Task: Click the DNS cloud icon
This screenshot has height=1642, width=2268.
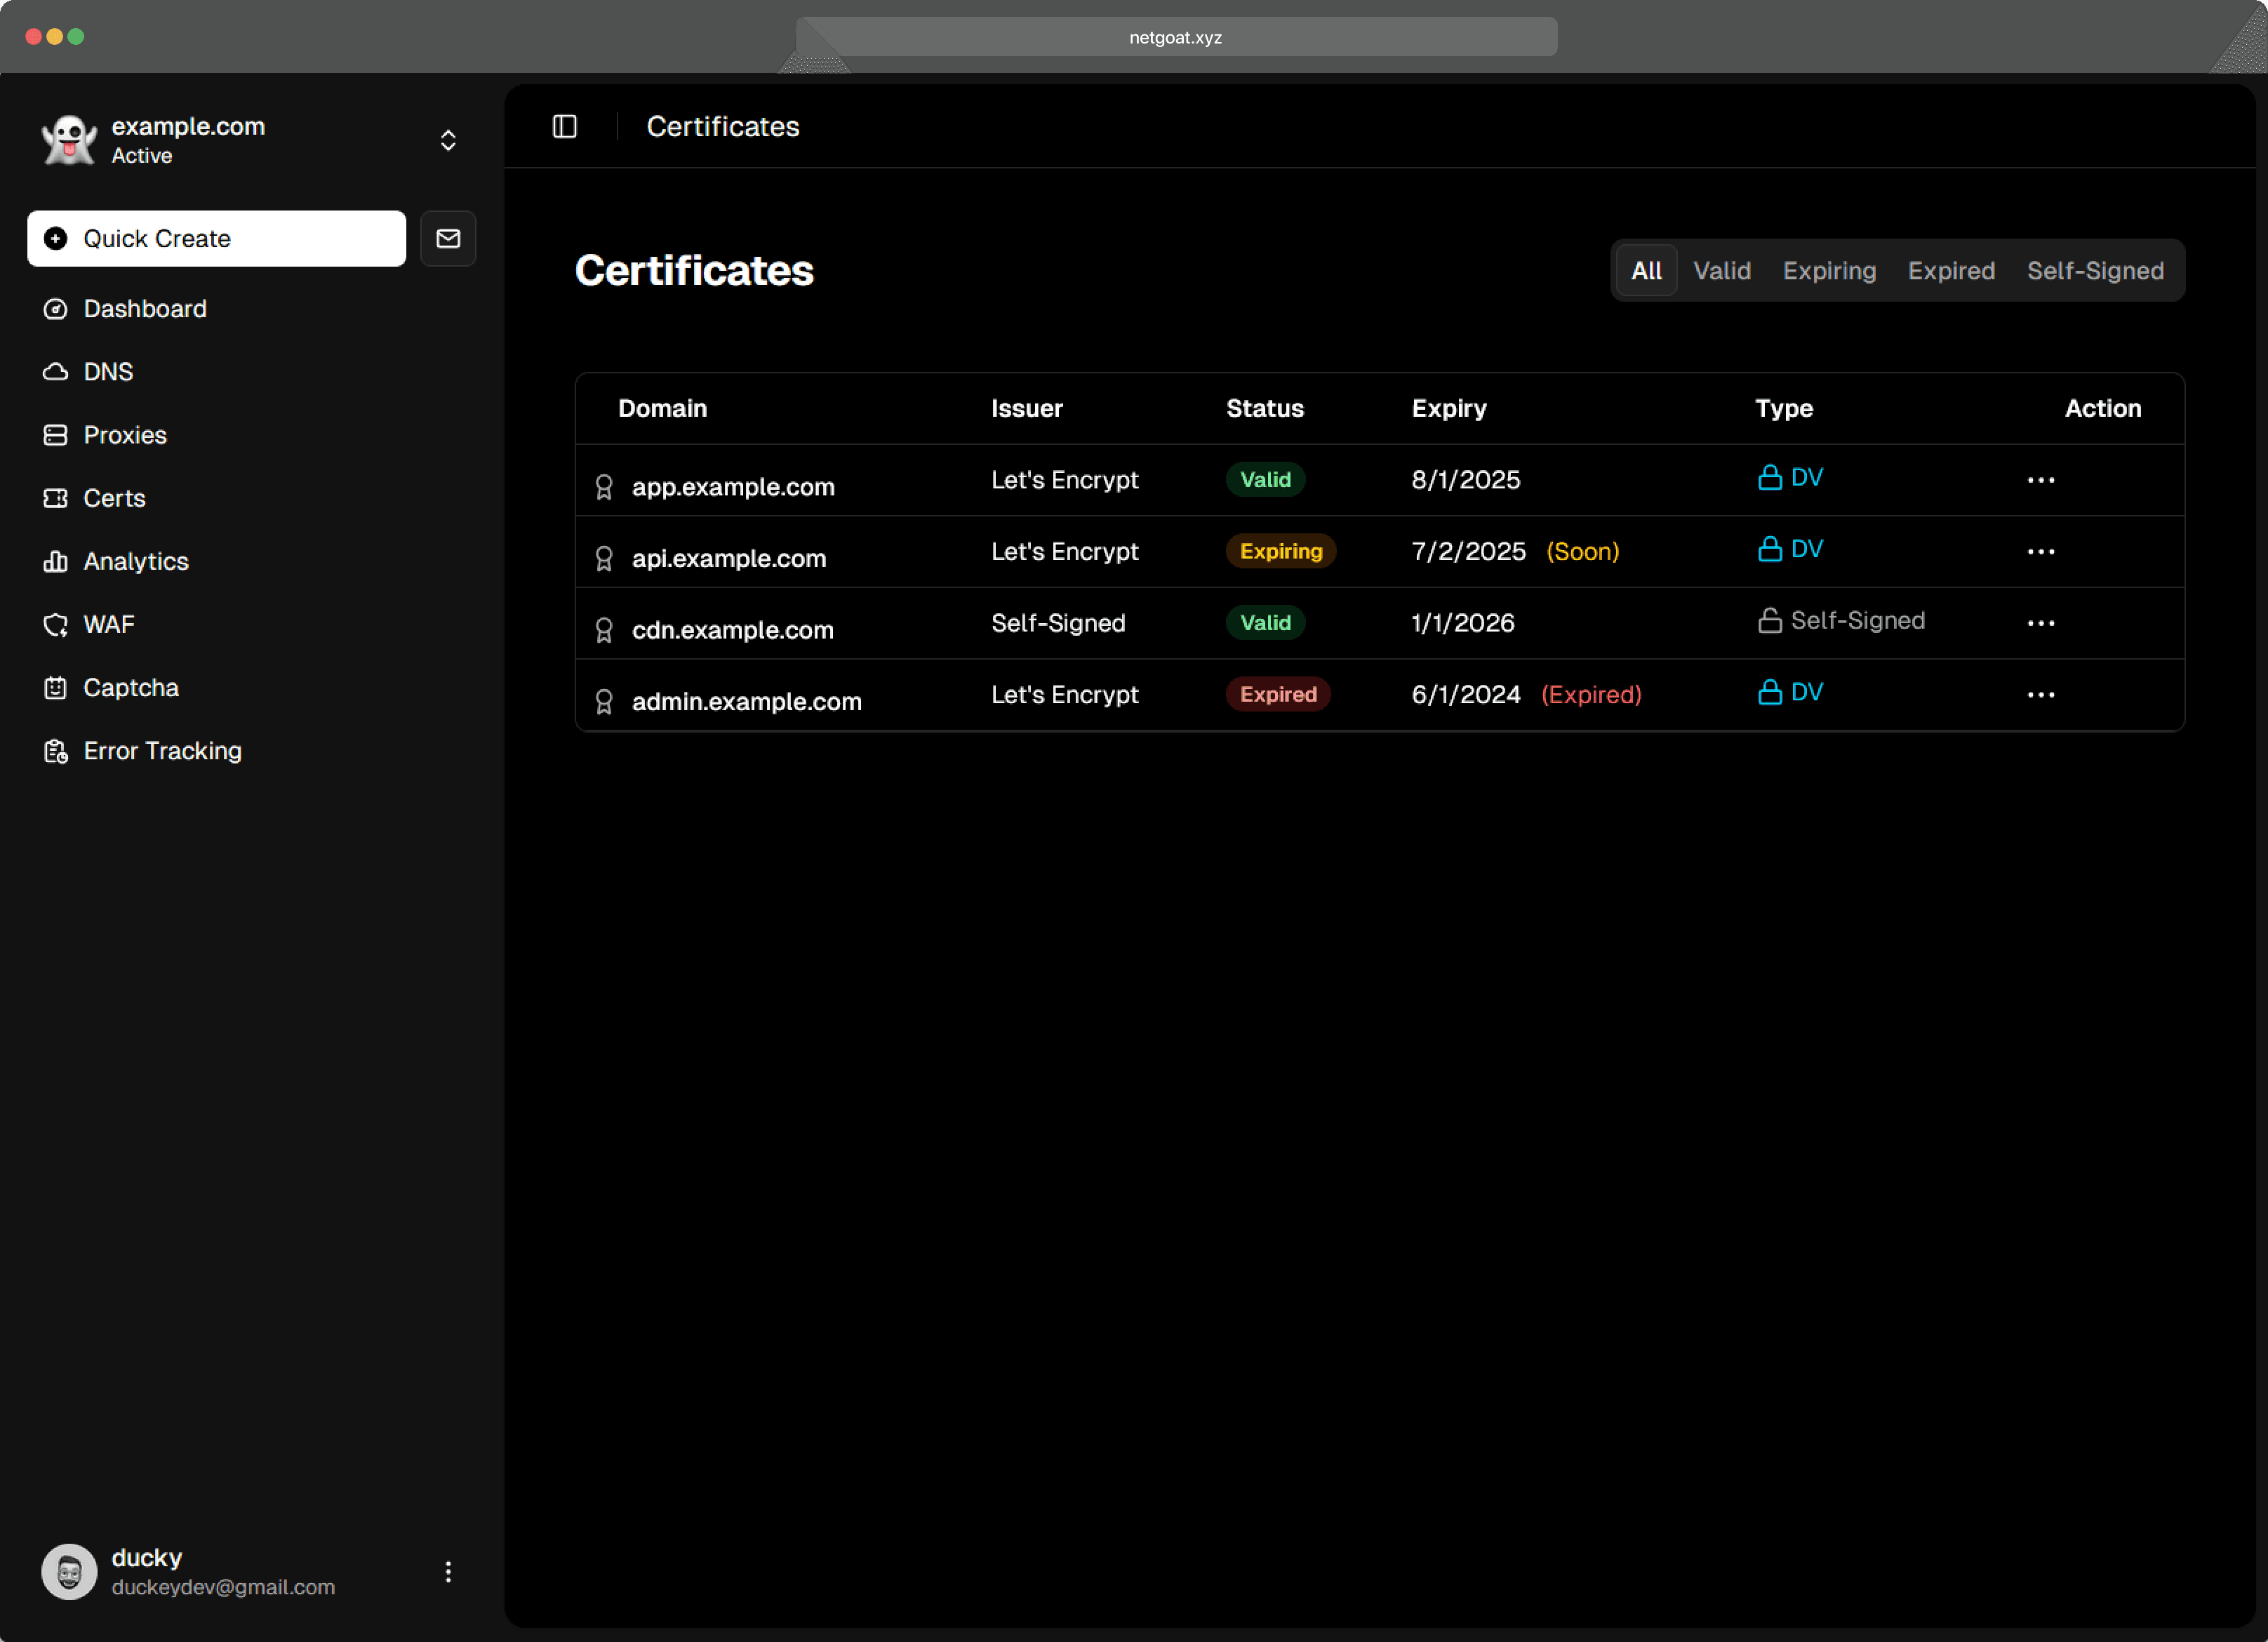Action: pyautogui.click(x=56, y=372)
